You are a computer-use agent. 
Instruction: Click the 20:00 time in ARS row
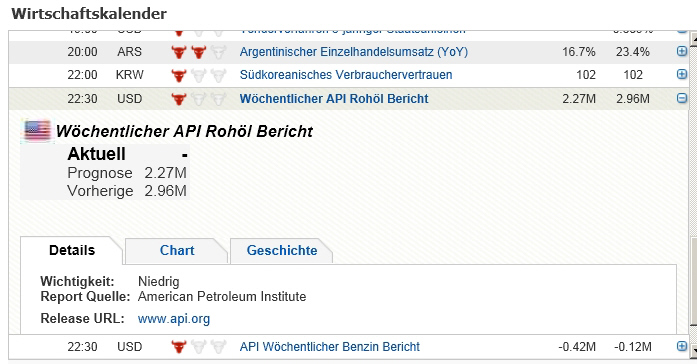click(82, 52)
